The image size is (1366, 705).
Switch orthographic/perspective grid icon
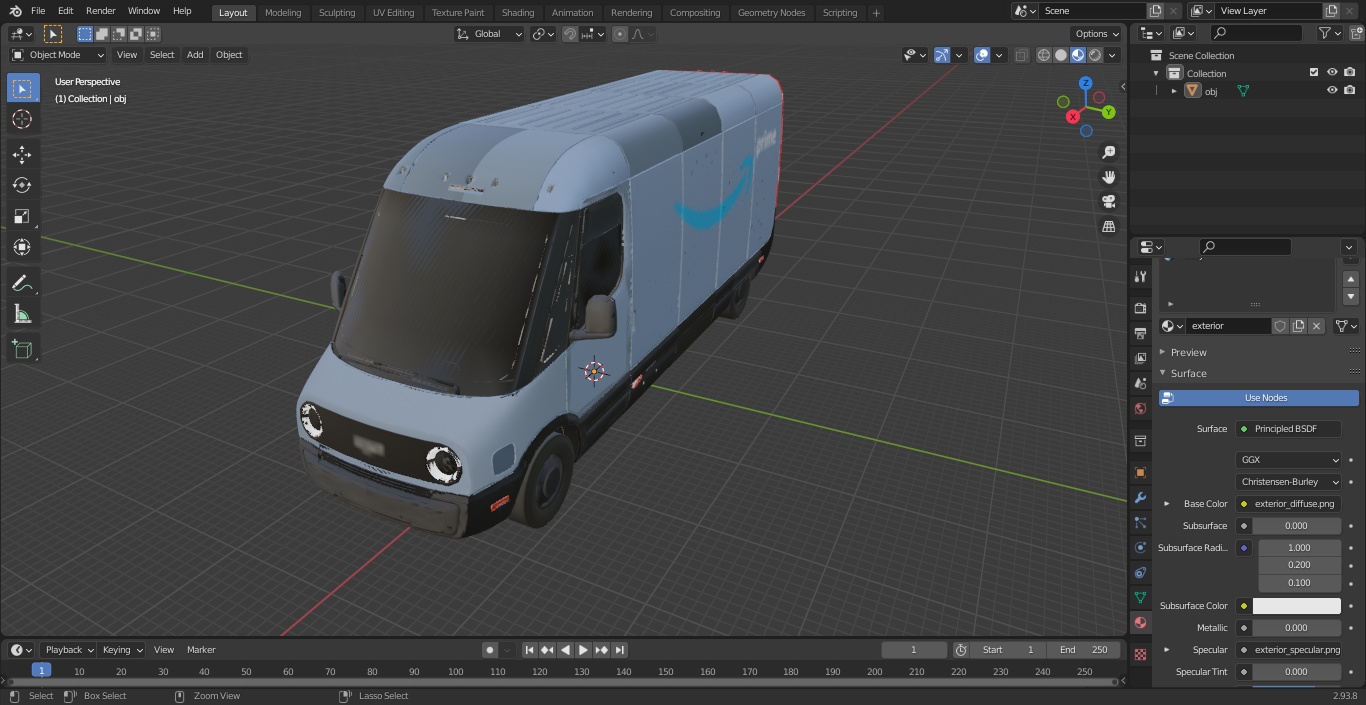[x=1109, y=227]
